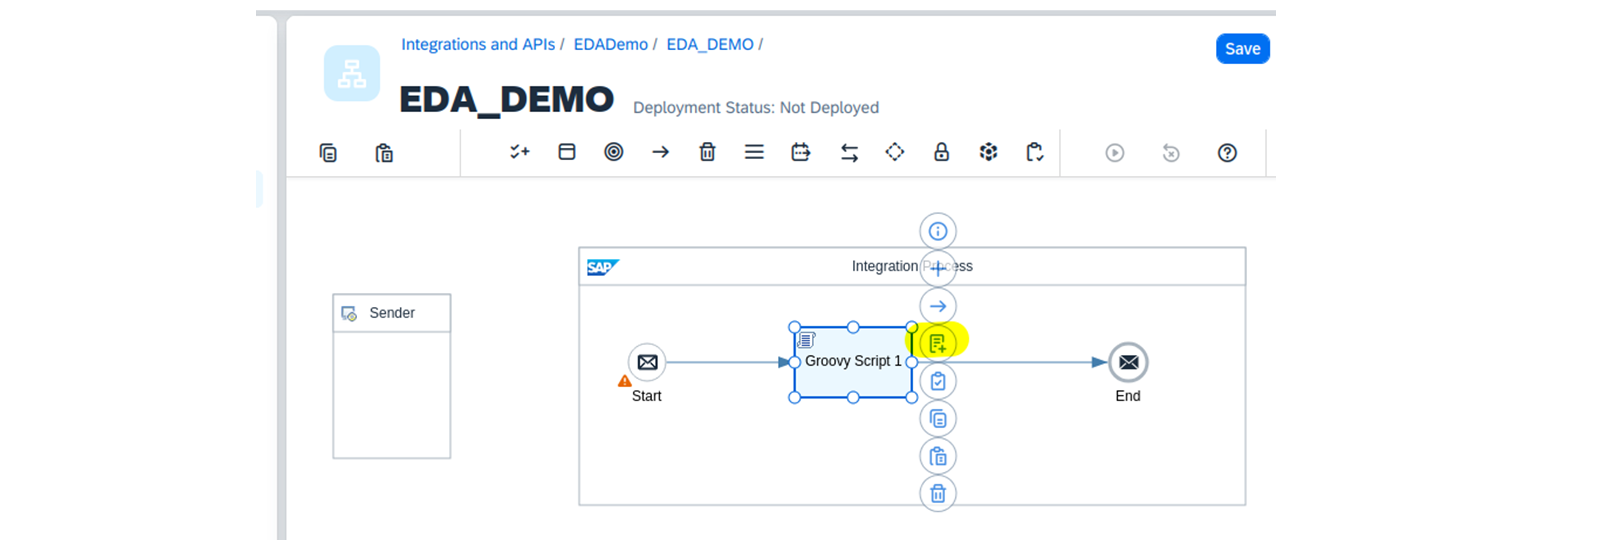Click the plus add speed button
This screenshot has height=550, width=1600.
coord(938,268)
